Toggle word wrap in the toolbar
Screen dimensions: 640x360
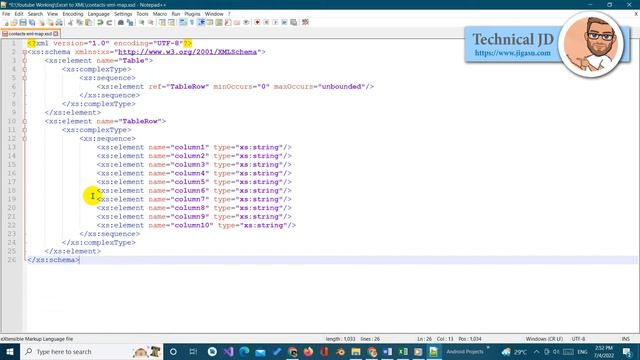pos(183,22)
